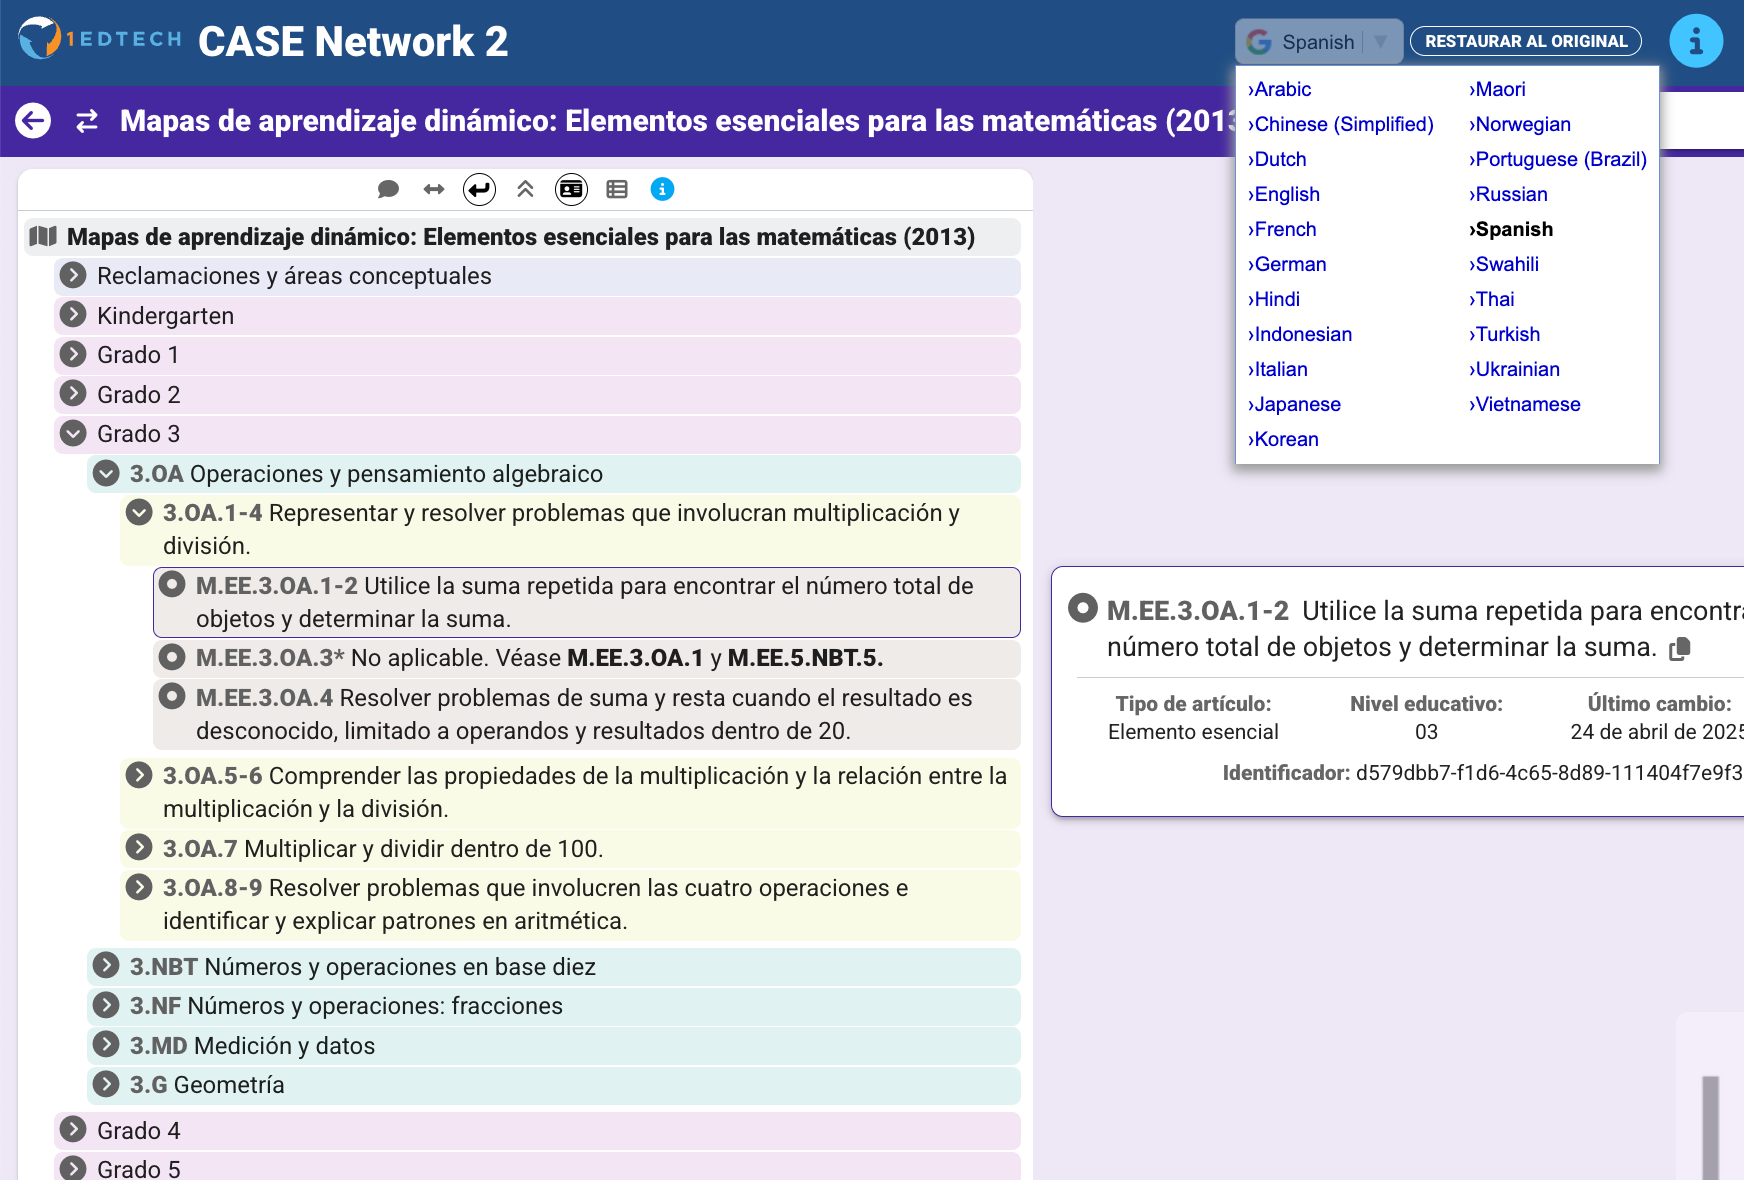
Task: Click Restaurar al original button
Action: [1526, 41]
